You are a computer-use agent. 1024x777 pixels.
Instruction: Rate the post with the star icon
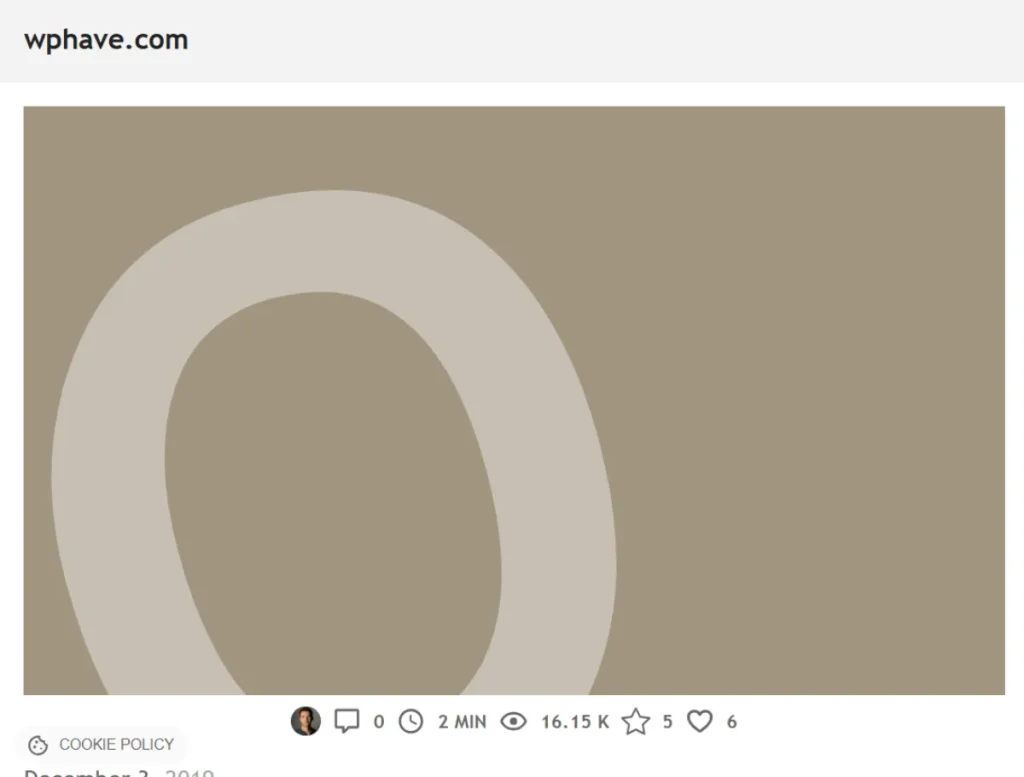[635, 722]
